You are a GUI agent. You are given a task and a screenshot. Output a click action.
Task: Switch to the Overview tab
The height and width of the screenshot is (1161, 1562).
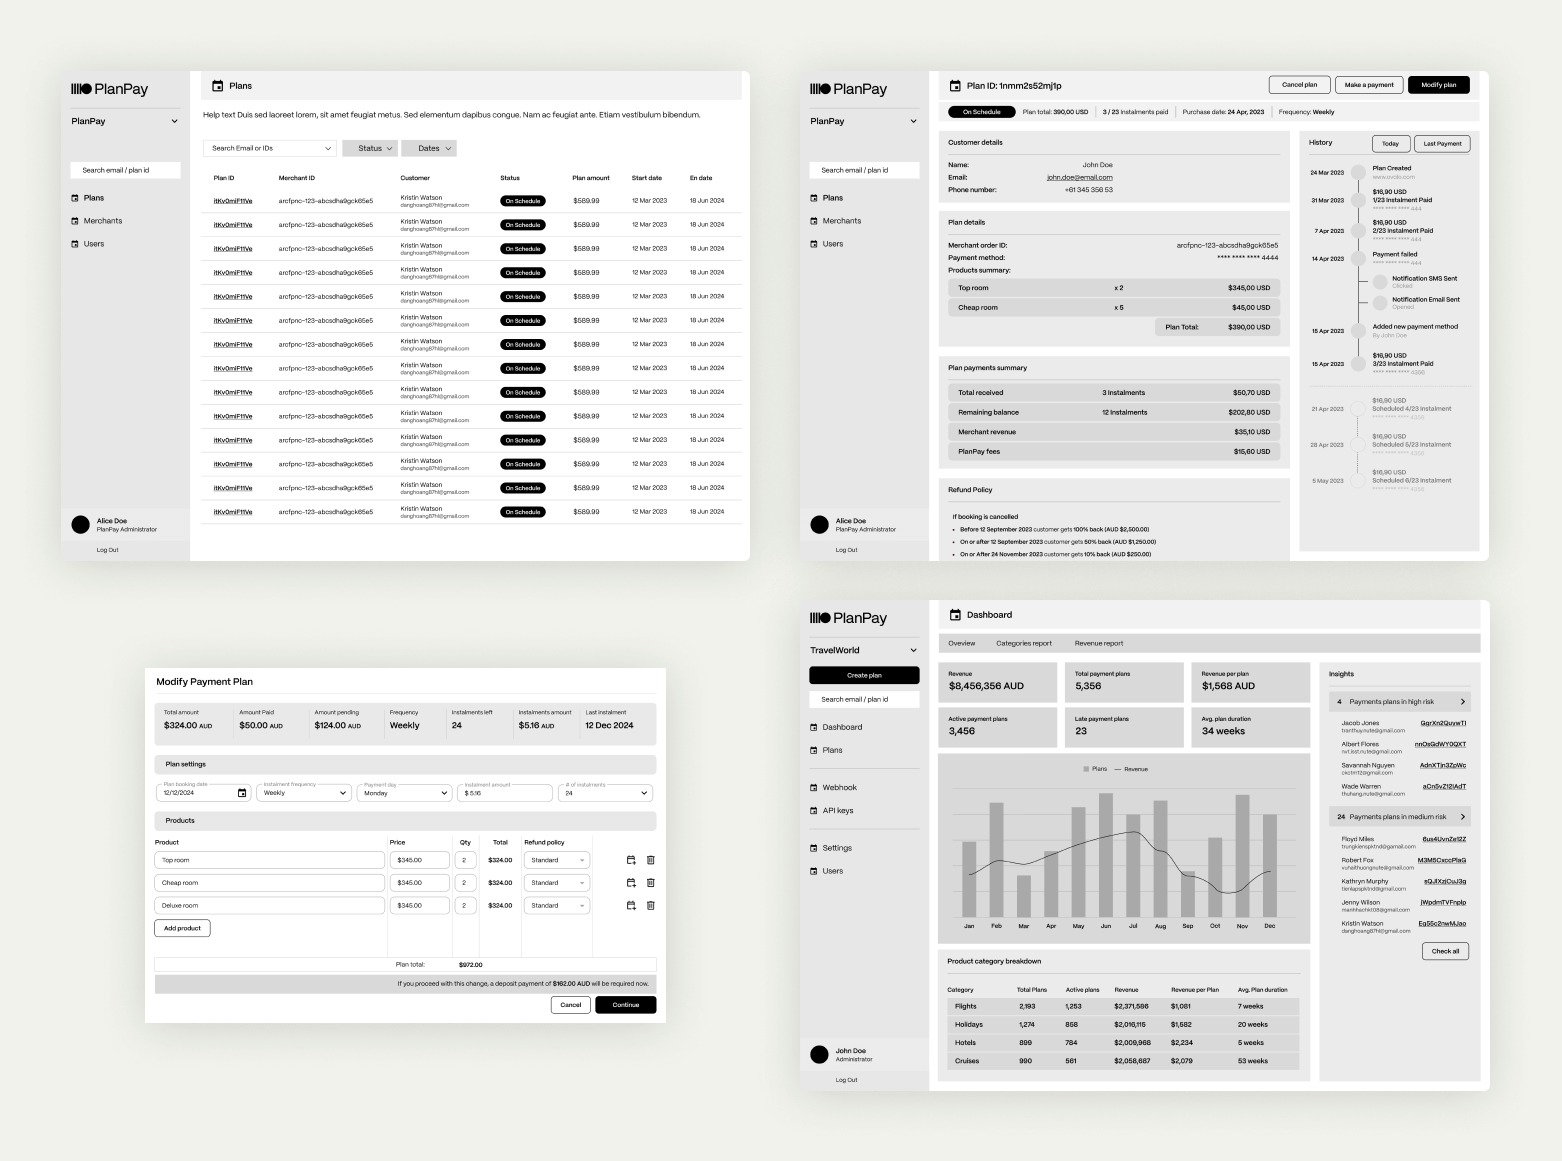961,644
